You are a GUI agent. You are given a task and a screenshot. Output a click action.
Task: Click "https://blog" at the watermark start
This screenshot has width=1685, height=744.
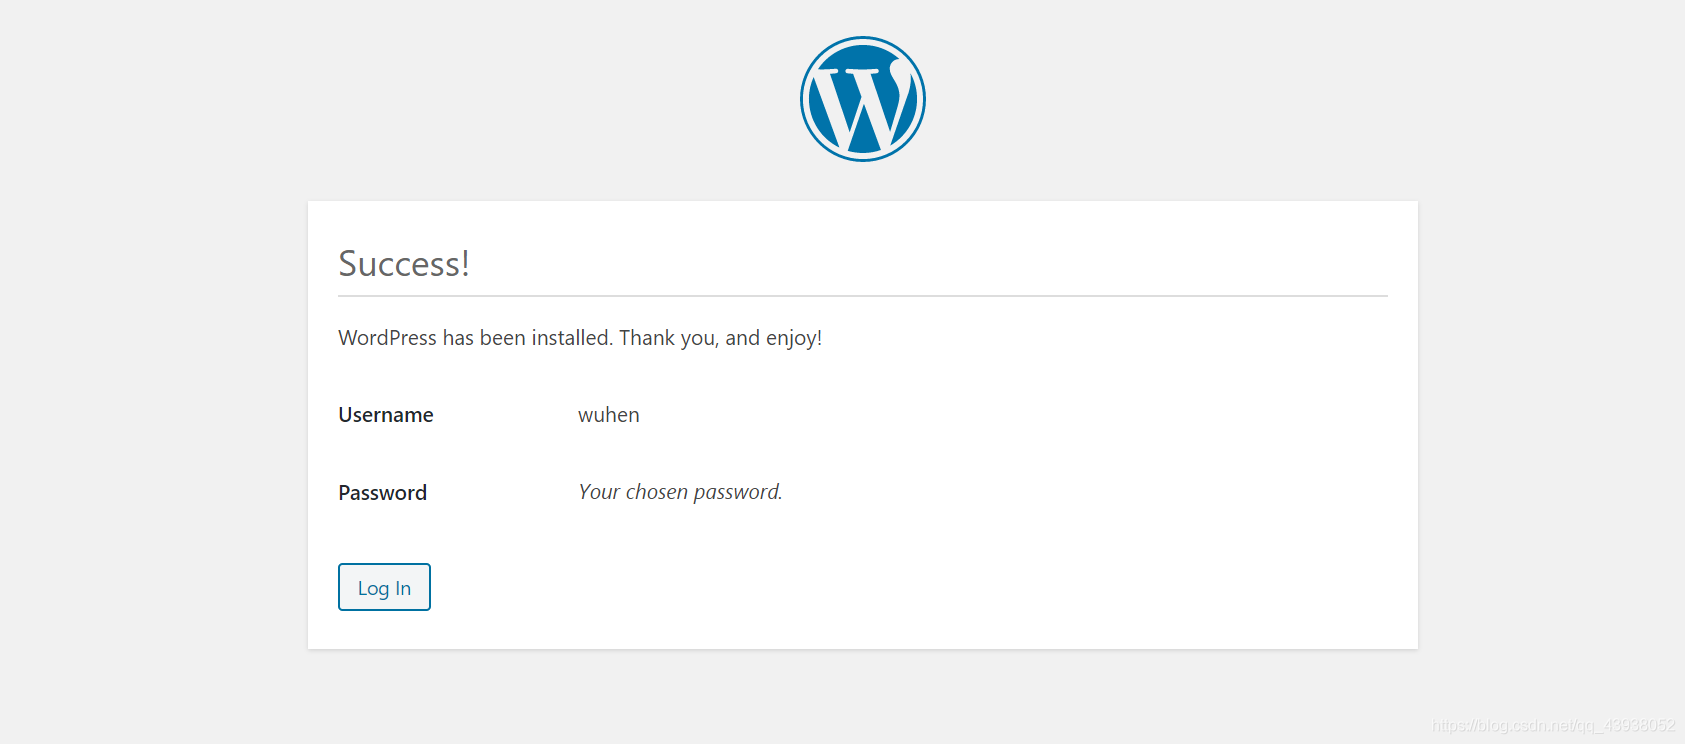coord(1471,726)
